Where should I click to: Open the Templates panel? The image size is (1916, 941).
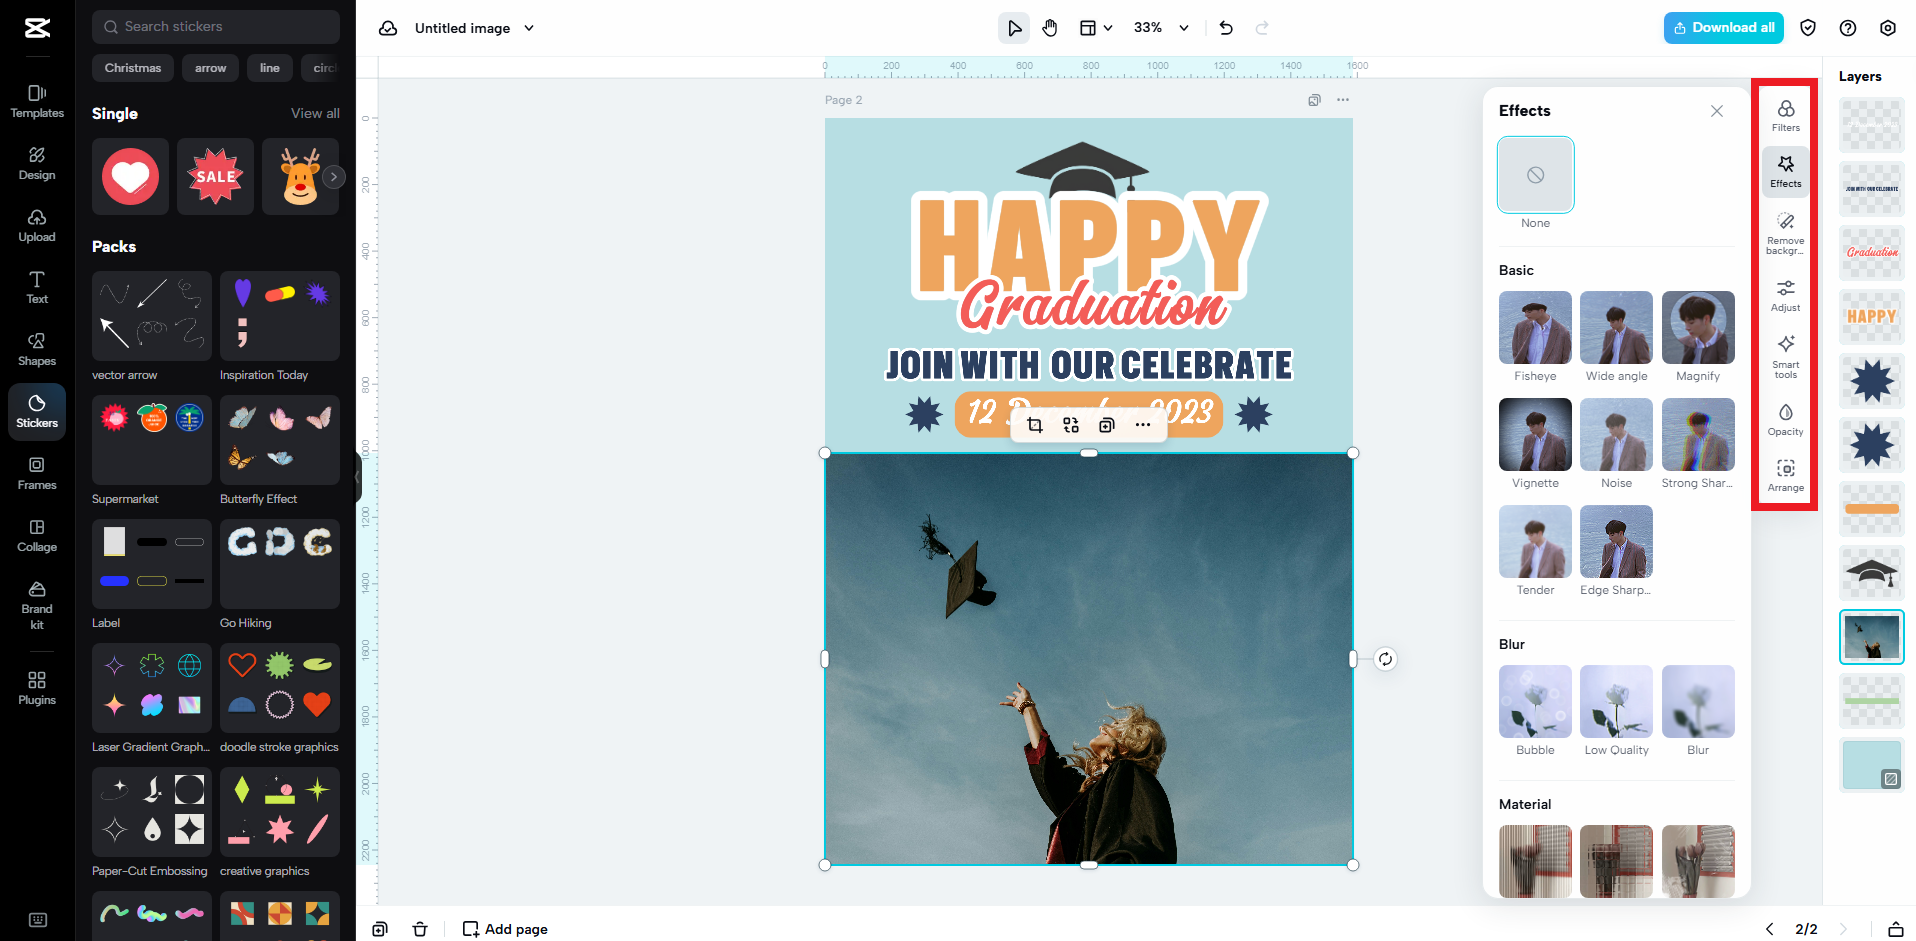tap(36, 101)
